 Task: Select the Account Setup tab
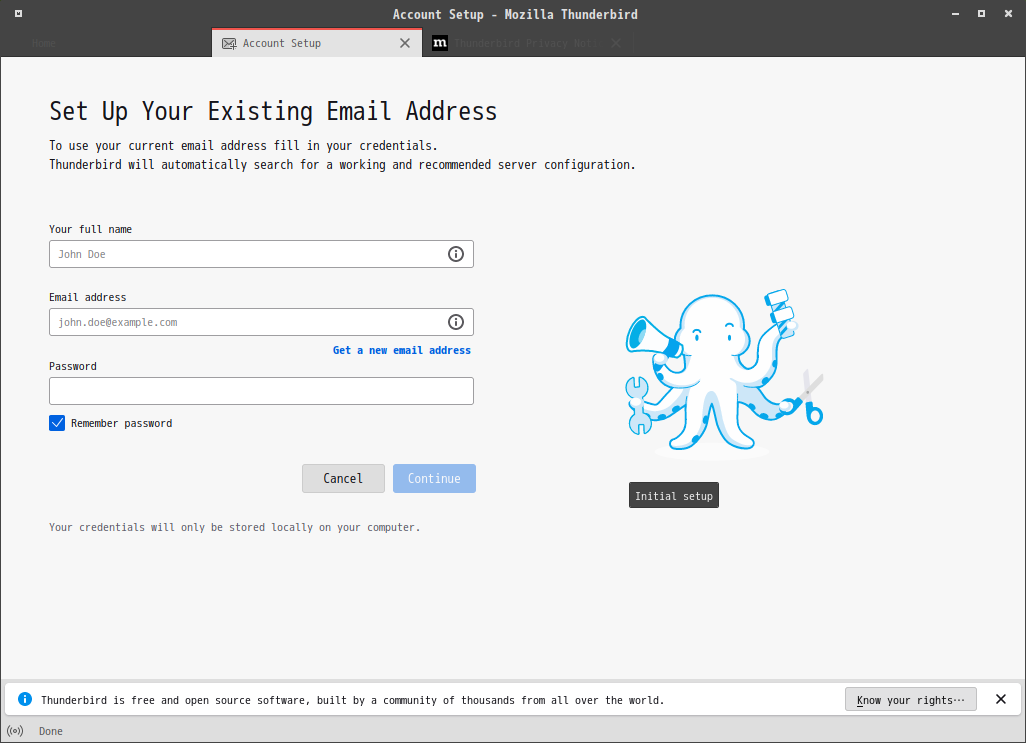pos(317,43)
